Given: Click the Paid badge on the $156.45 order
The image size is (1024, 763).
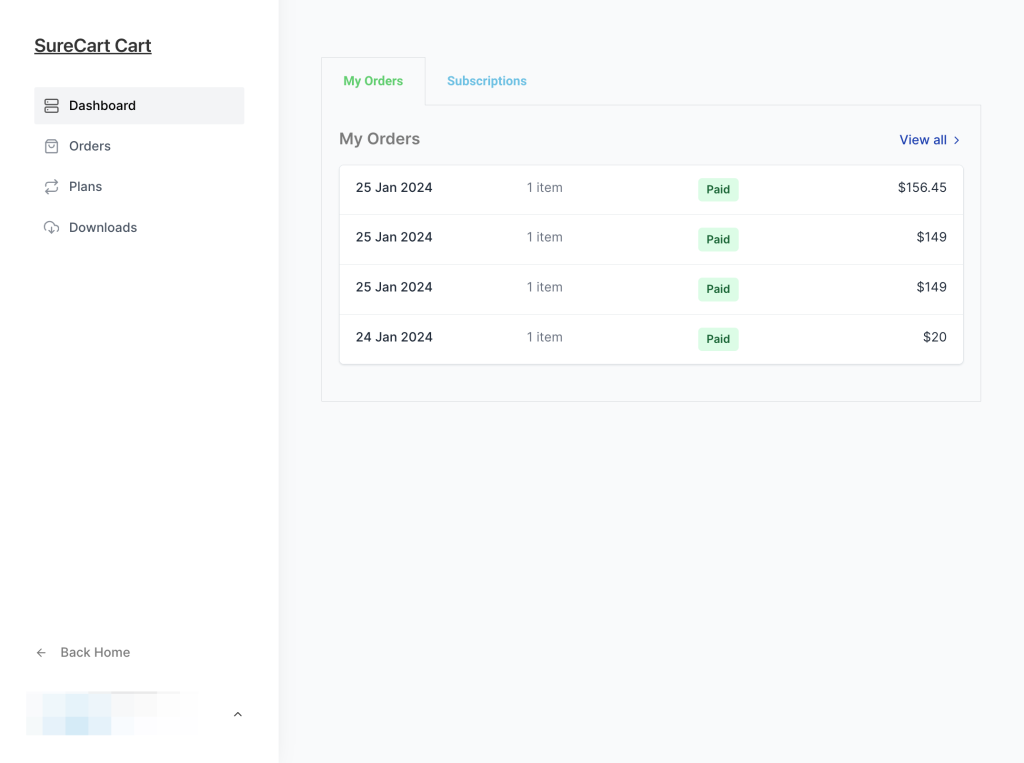Looking at the screenshot, I should click(x=718, y=189).
